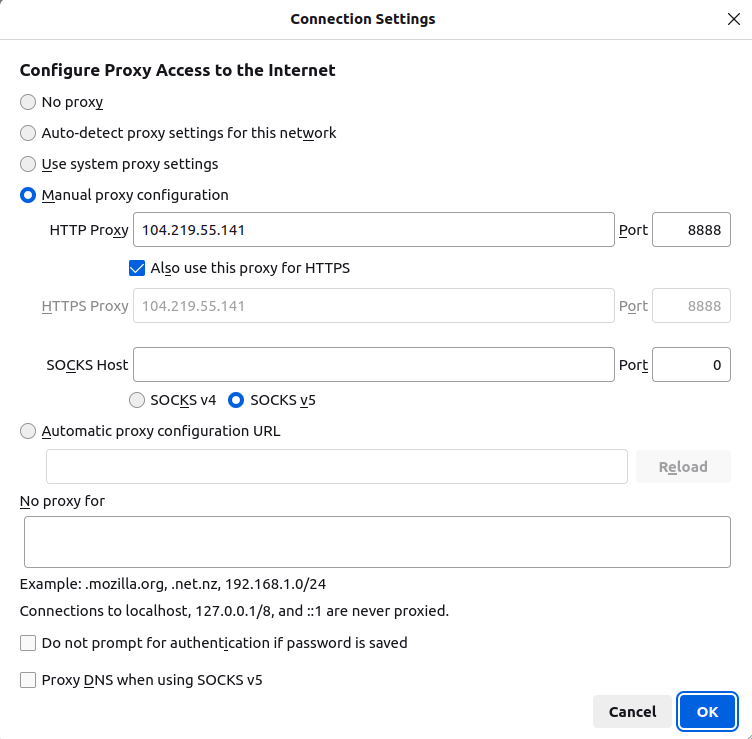Select the No proxy option

coord(28,102)
